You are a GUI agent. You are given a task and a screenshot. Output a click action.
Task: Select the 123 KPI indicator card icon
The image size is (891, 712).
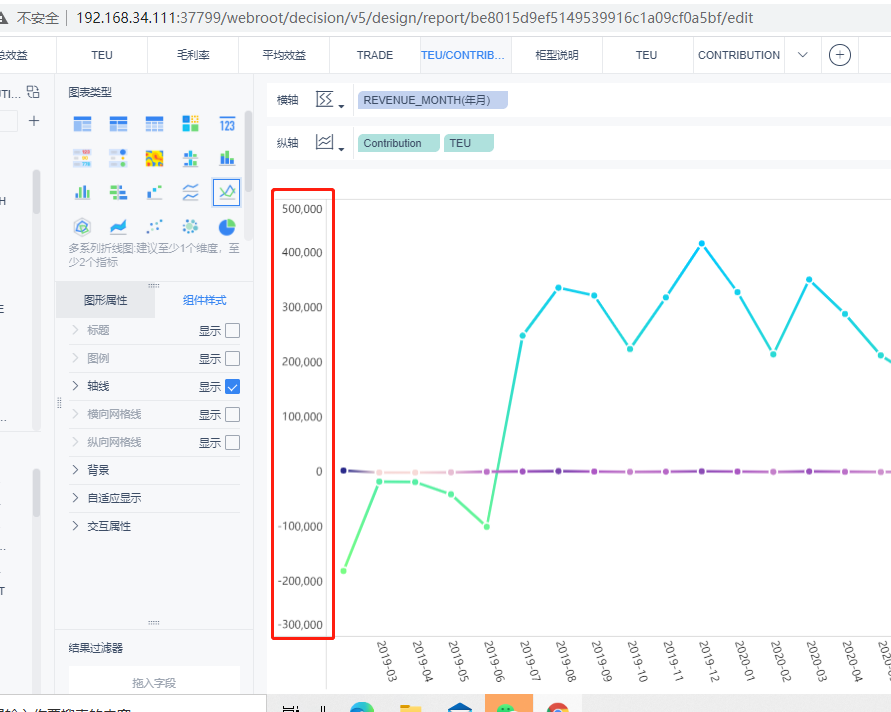(227, 124)
